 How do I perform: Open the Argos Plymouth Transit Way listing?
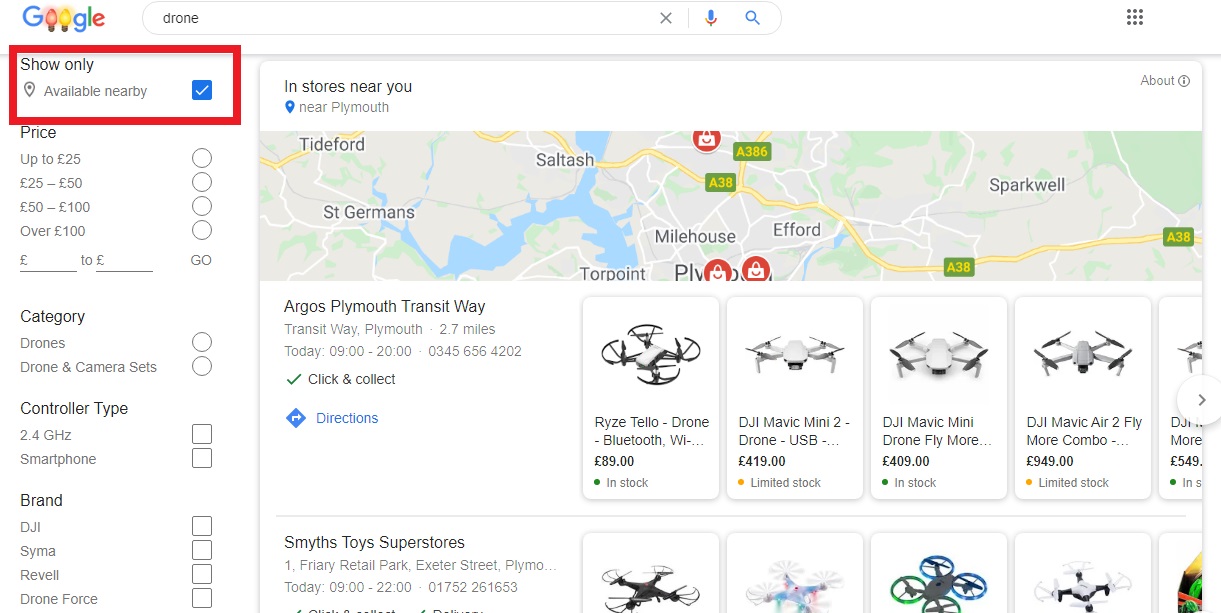pos(384,306)
